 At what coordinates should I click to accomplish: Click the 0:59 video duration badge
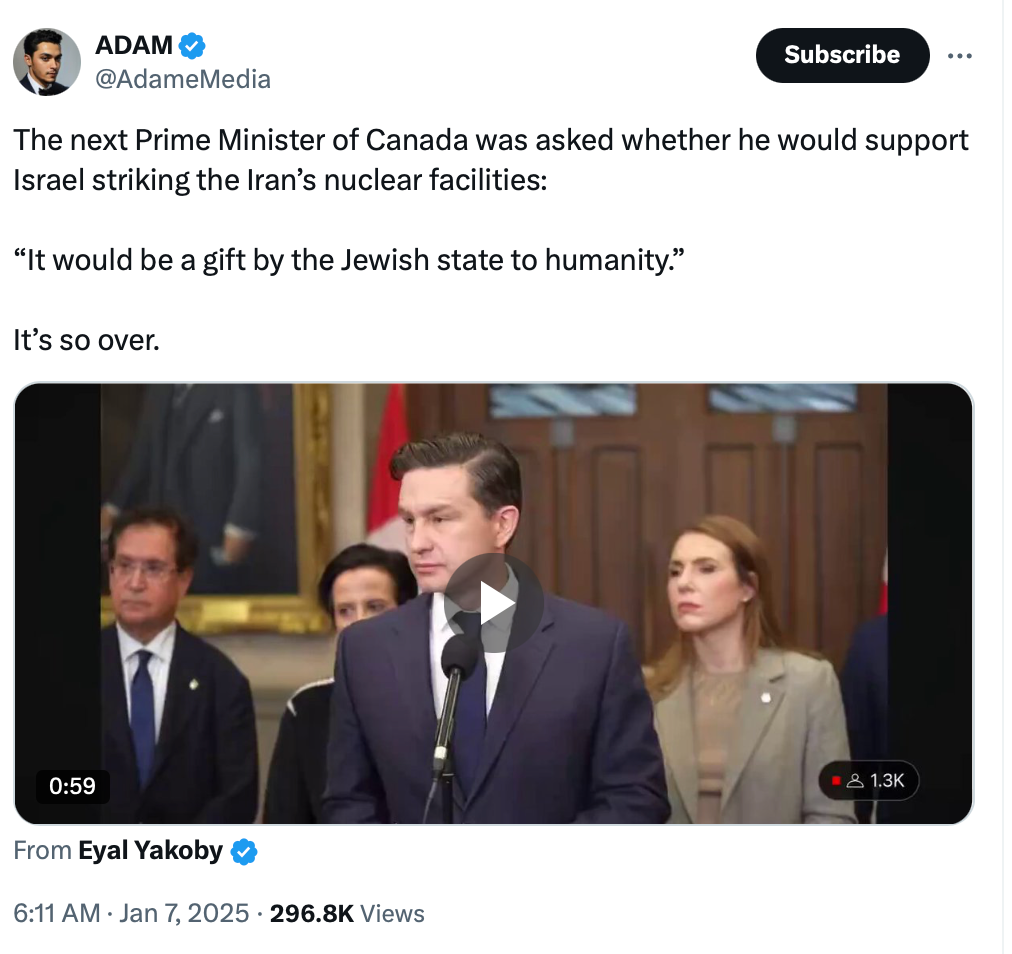[x=73, y=786]
